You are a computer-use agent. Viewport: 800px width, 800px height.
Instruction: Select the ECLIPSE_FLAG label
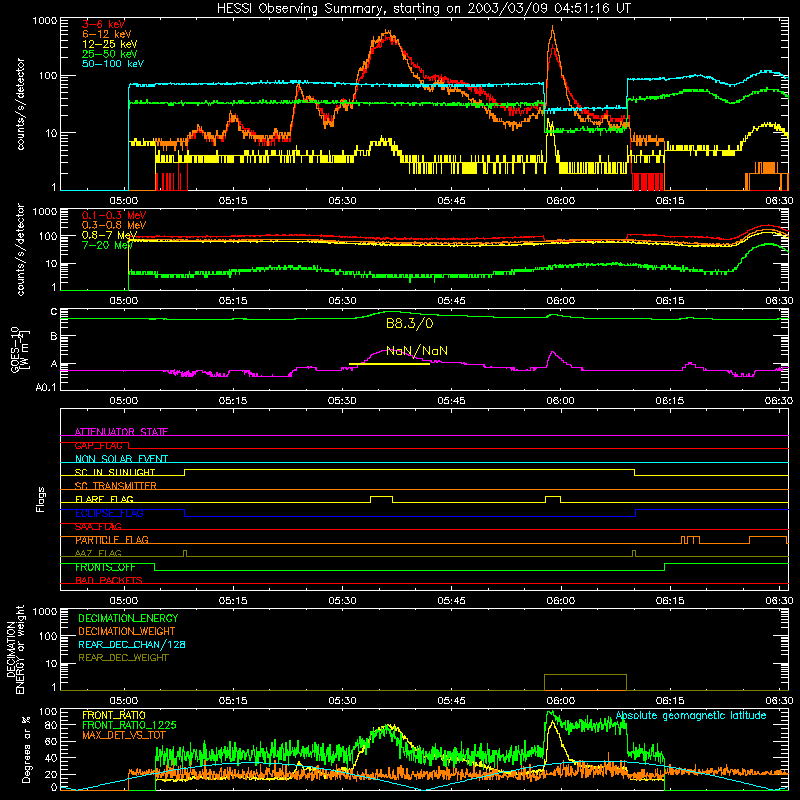pyautogui.click(x=109, y=513)
